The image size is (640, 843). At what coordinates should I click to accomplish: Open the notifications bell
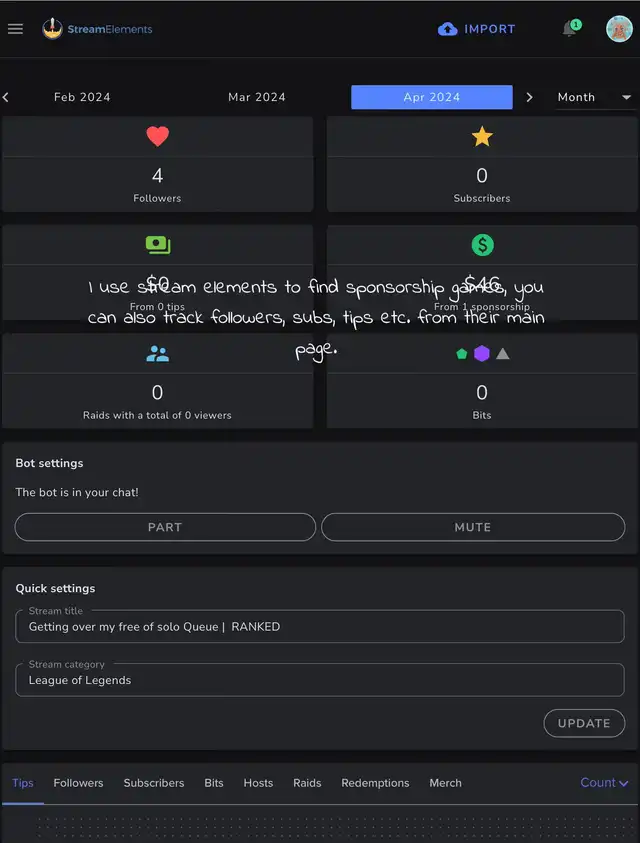pyautogui.click(x=569, y=29)
